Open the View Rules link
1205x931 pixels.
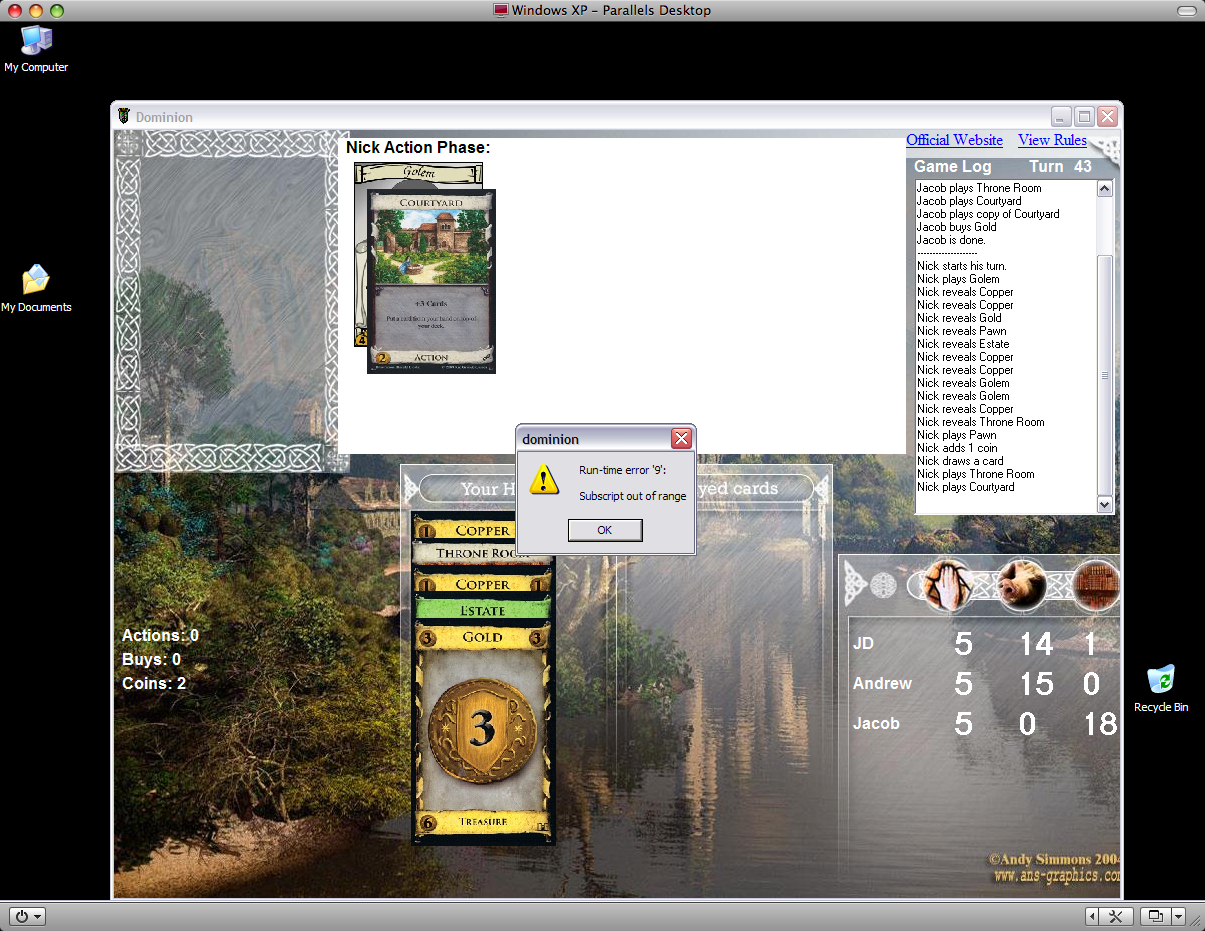point(1052,140)
